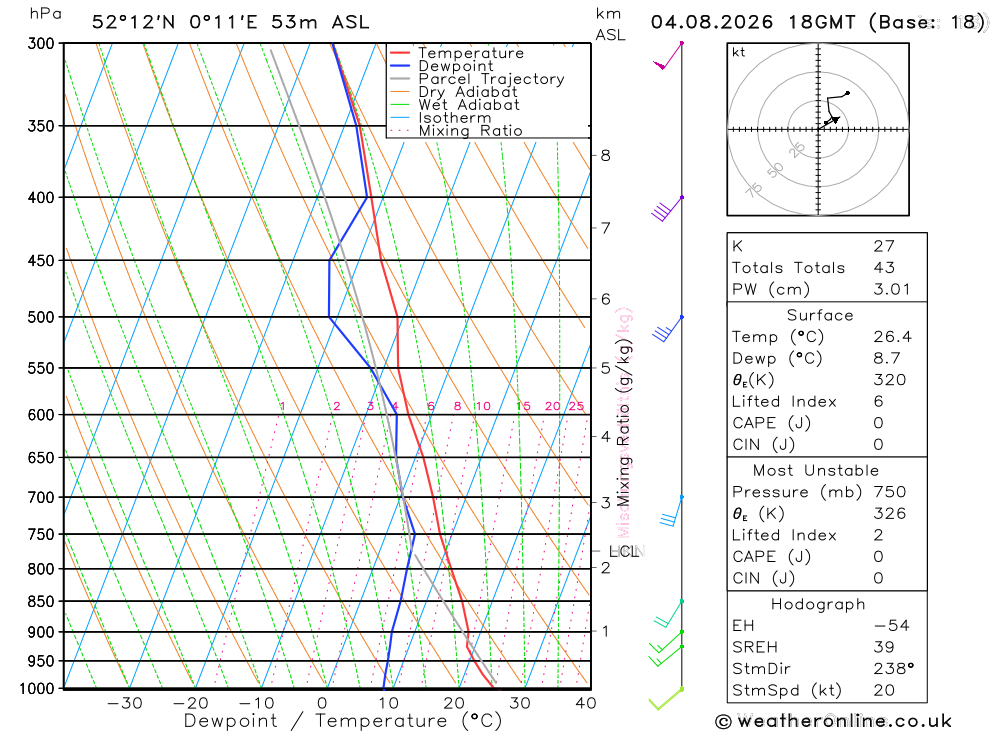Click the PW (cm) value 3.01
The height and width of the screenshot is (733, 1000).
[892, 290]
